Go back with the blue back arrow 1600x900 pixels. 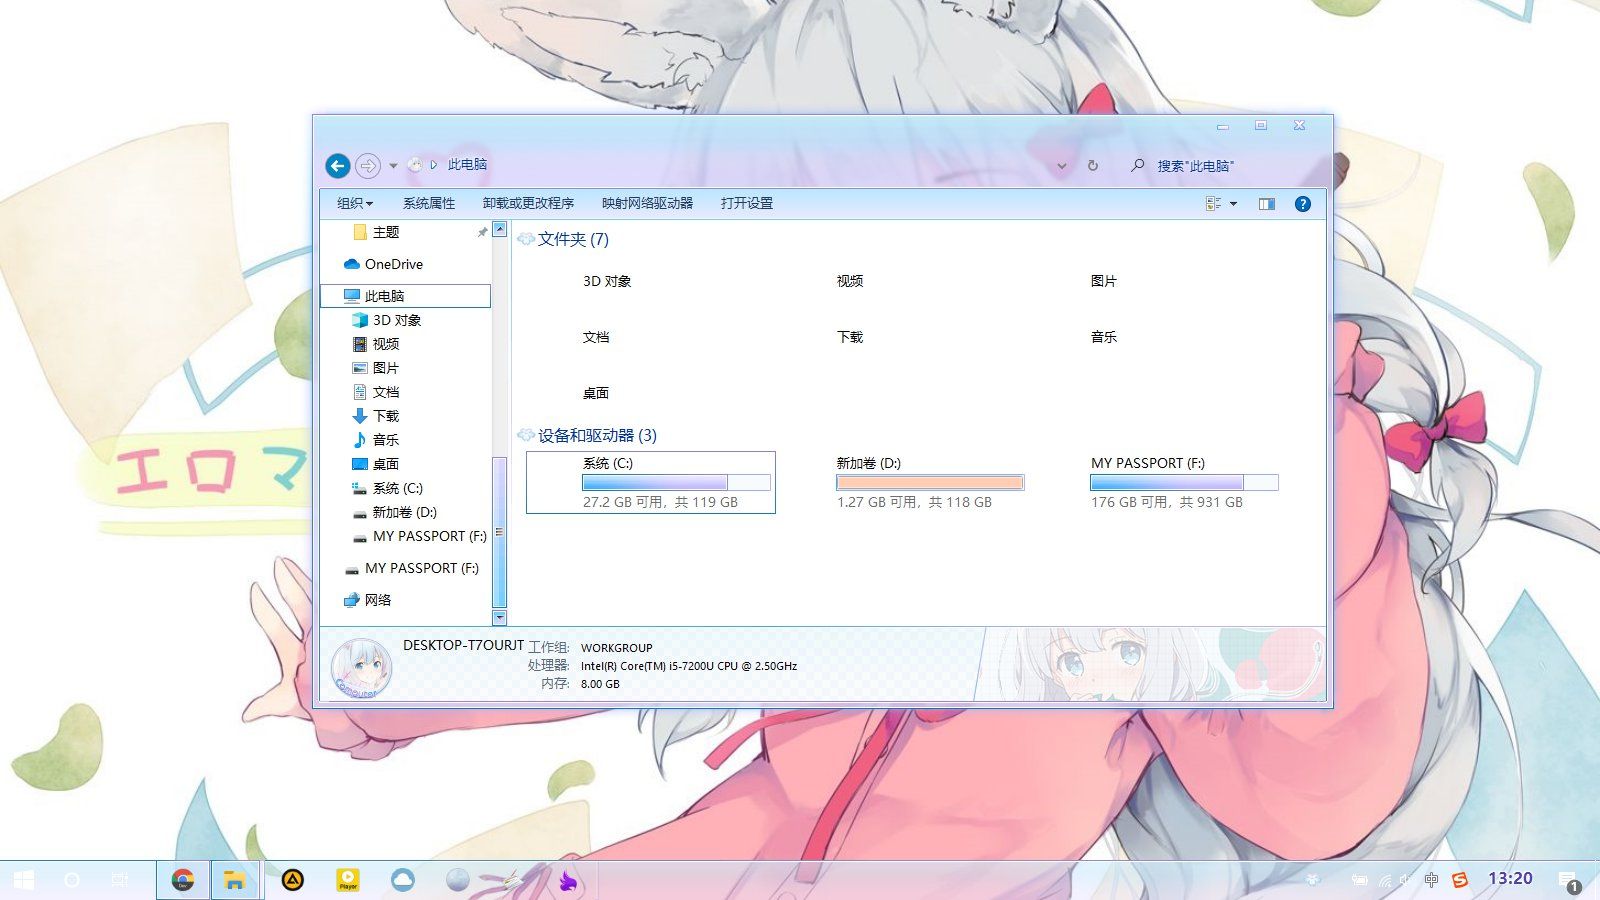pyautogui.click(x=338, y=166)
